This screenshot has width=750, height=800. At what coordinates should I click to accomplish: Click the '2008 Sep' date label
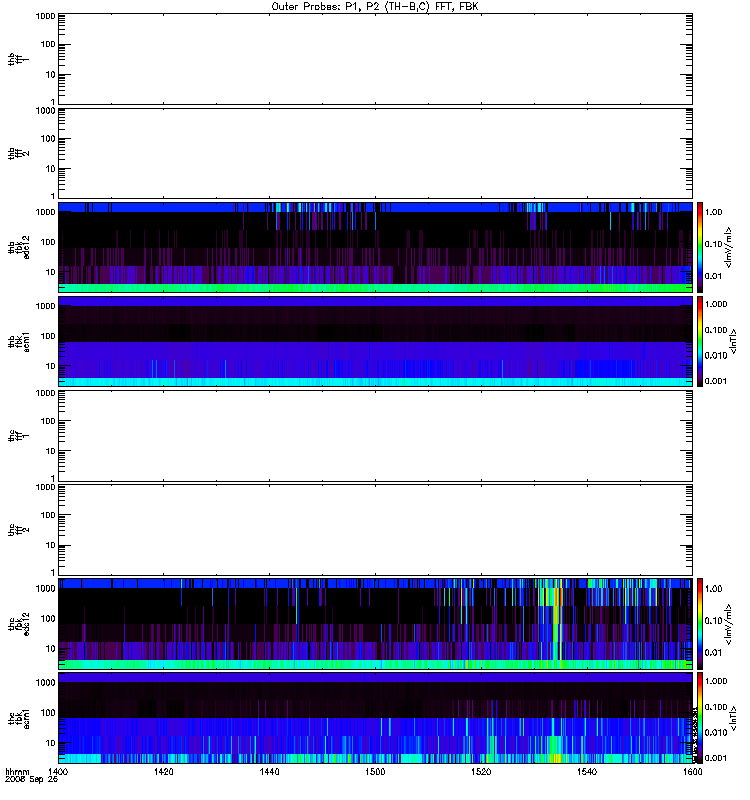[x=26, y=780]
